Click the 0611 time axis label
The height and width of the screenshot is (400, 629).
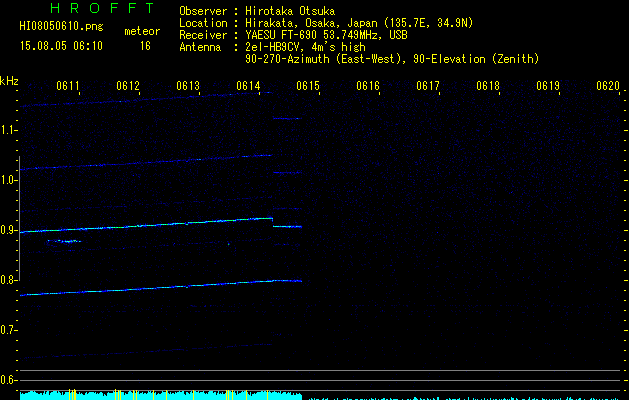pyautogui.click(x=68, y=86)
